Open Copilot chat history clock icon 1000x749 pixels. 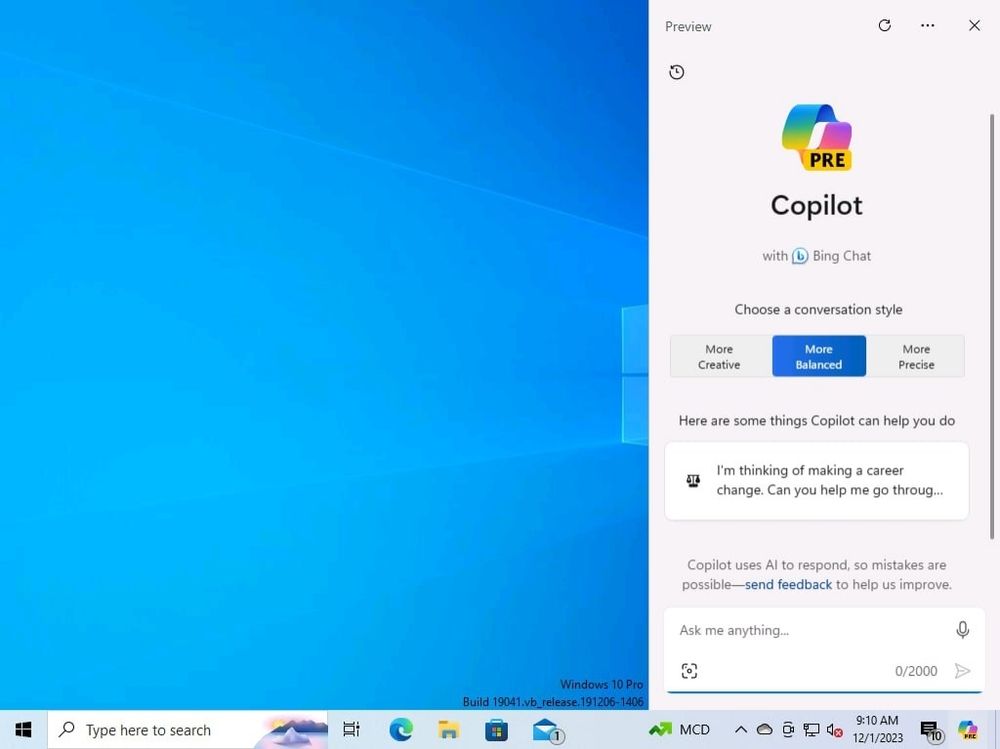(x=677, y=72)
